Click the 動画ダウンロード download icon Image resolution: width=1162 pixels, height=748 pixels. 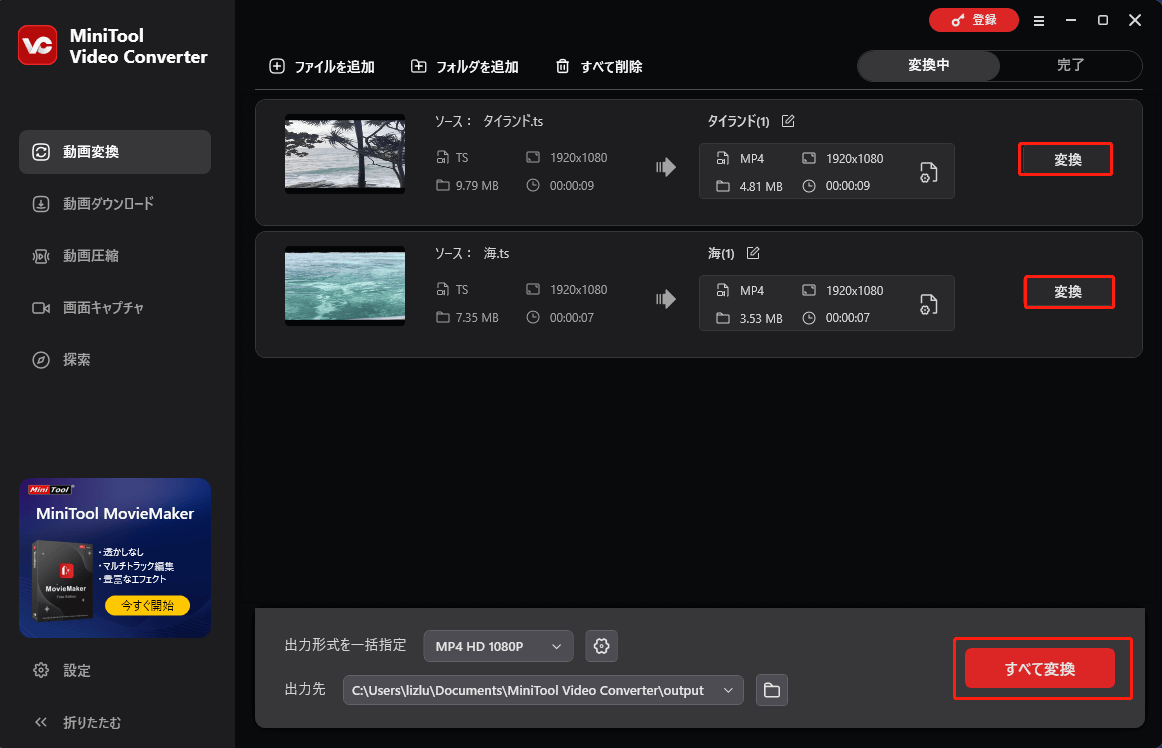(41, 204)
